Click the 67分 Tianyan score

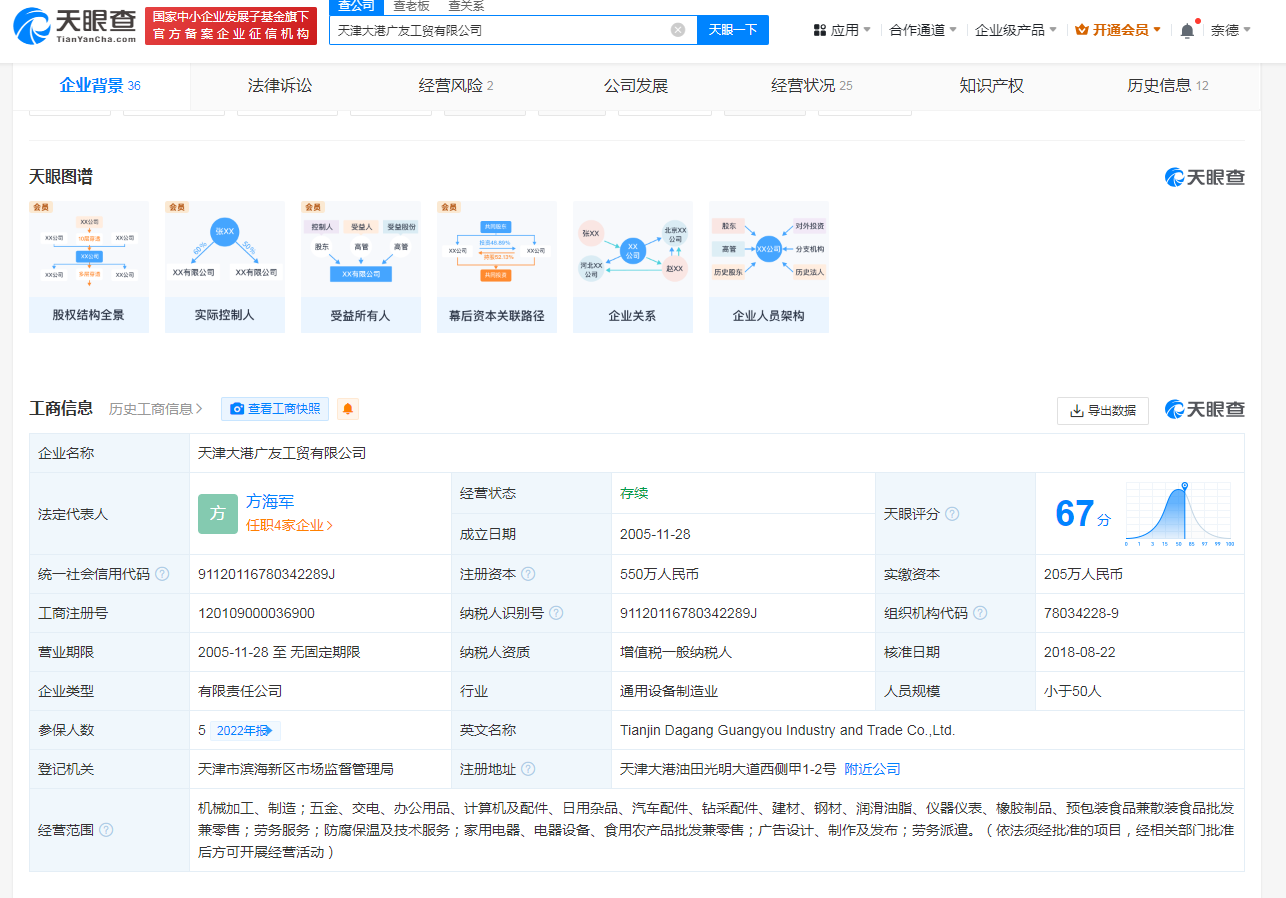(1083, 514)
